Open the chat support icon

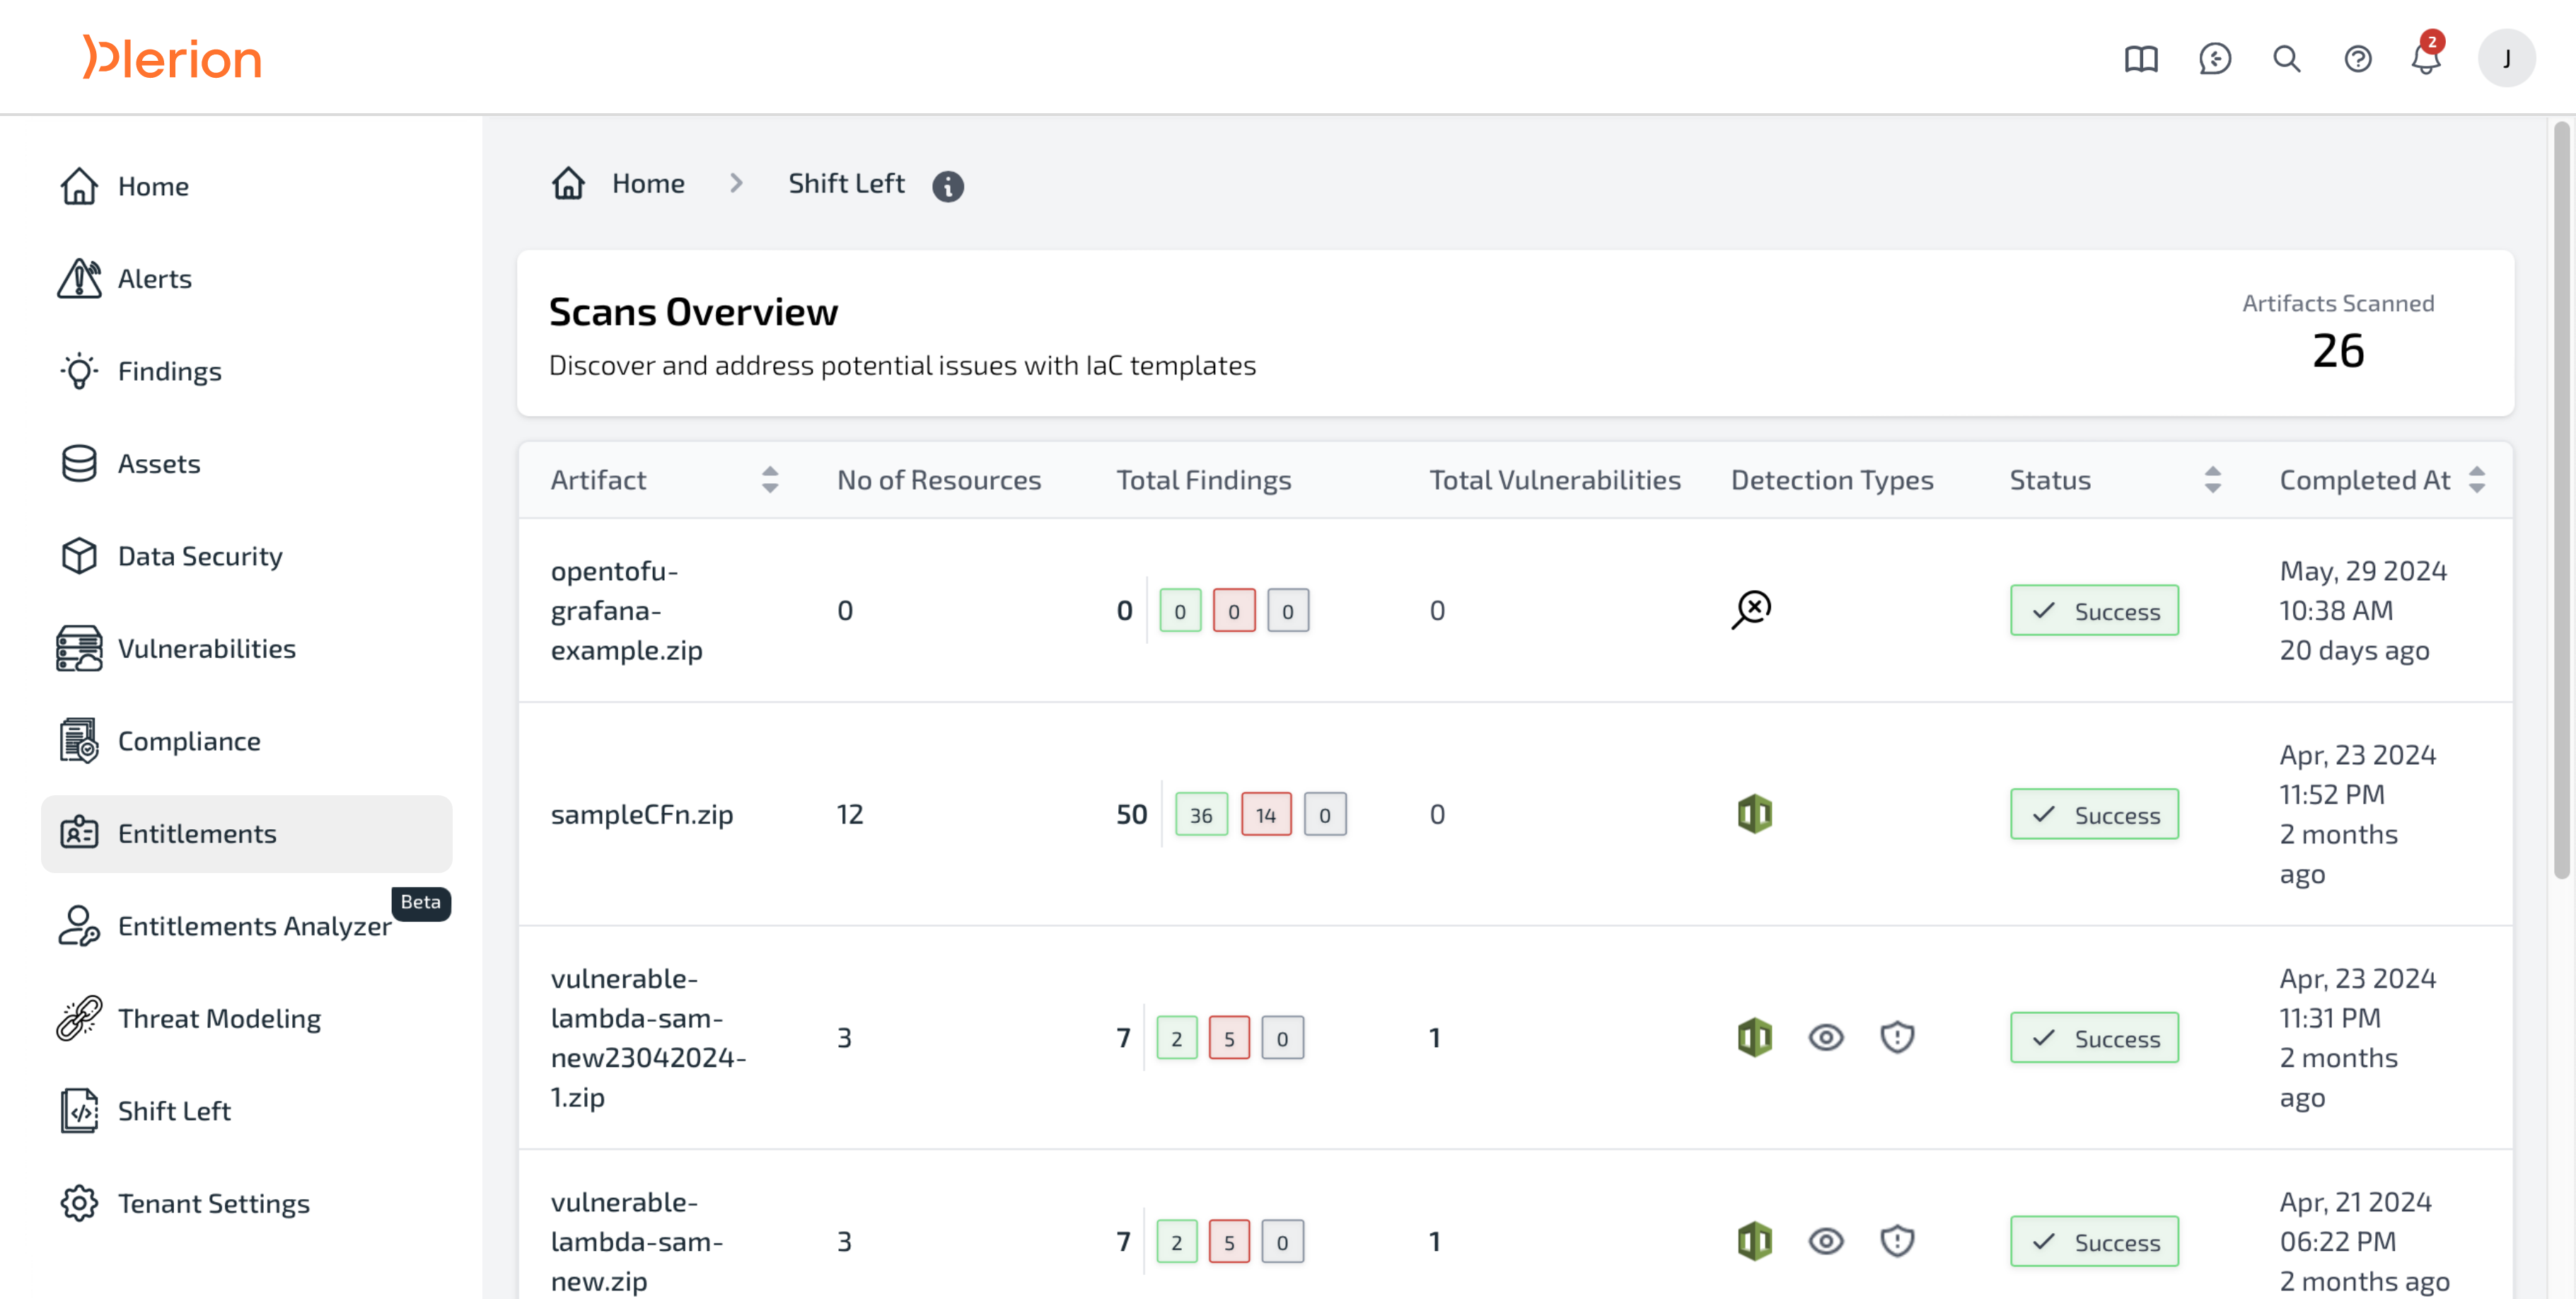click(x=2214, y=59)
